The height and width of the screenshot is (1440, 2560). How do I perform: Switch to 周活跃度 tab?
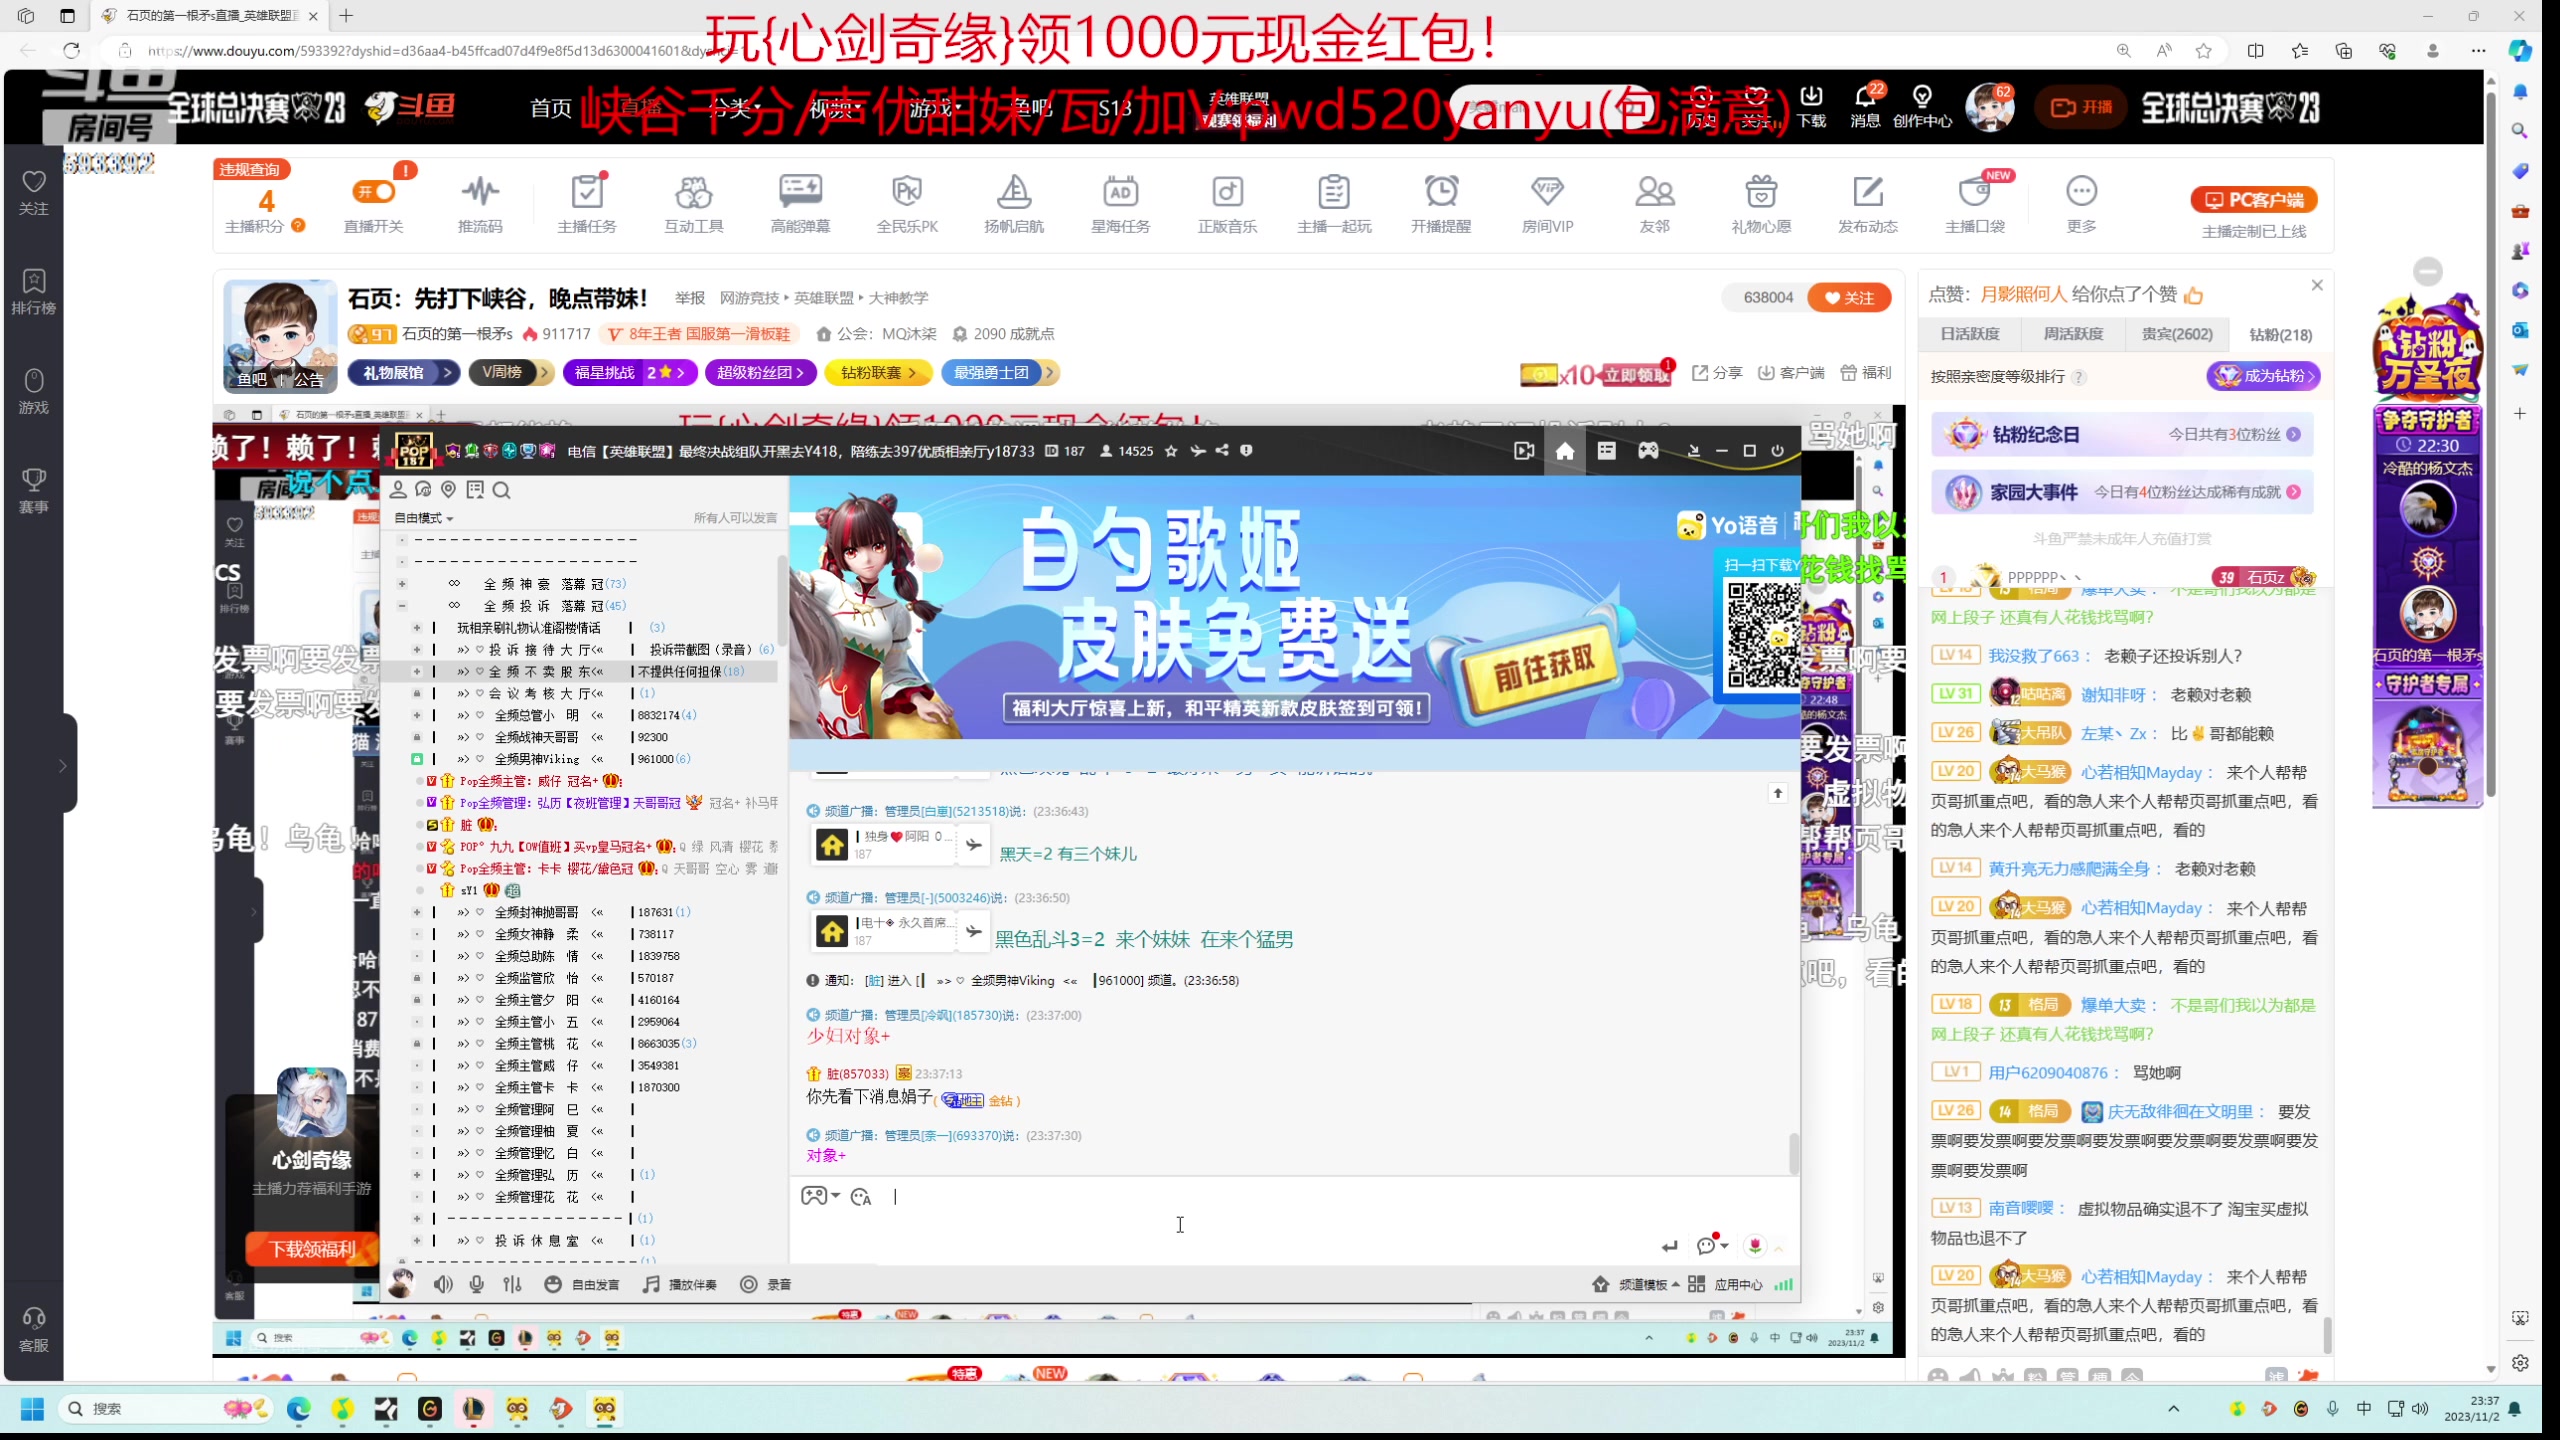pyautogui.click(x=2073, y=334)
